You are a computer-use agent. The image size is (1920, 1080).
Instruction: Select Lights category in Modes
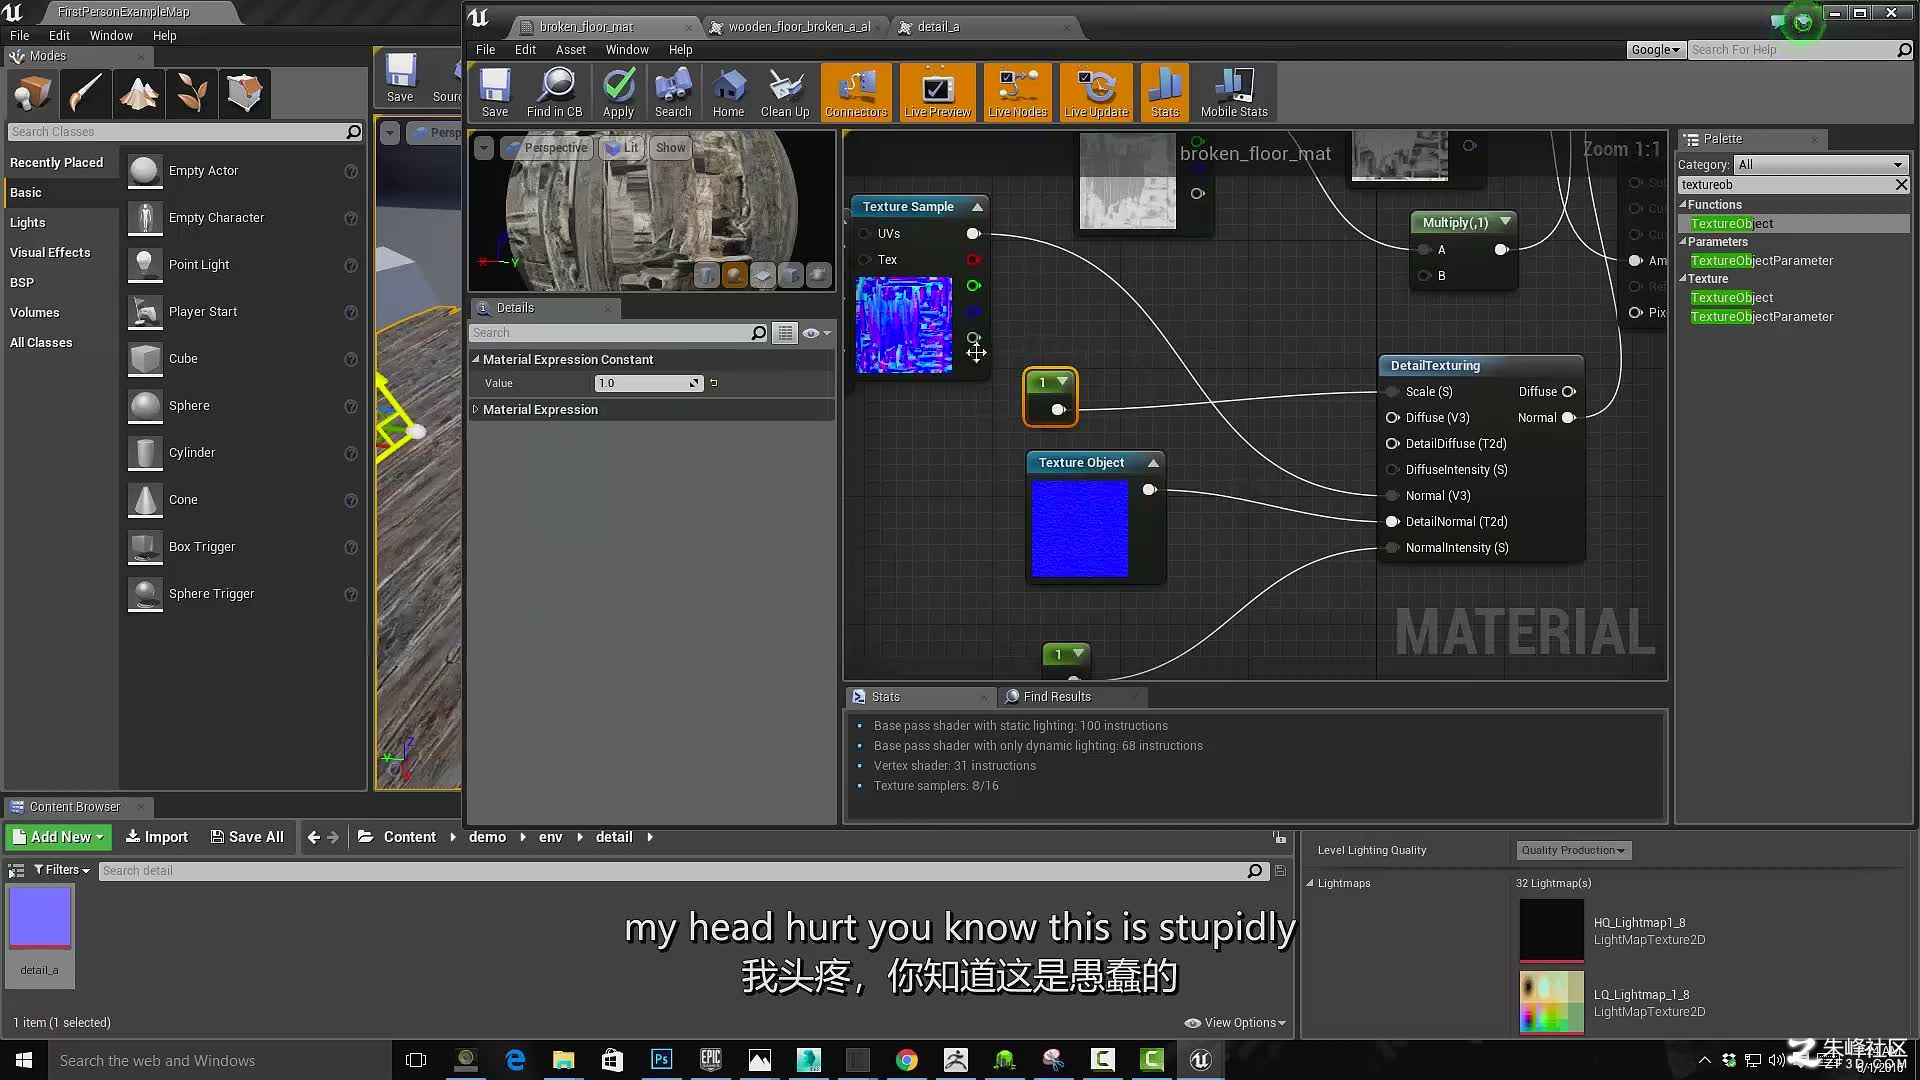point(28,222)
